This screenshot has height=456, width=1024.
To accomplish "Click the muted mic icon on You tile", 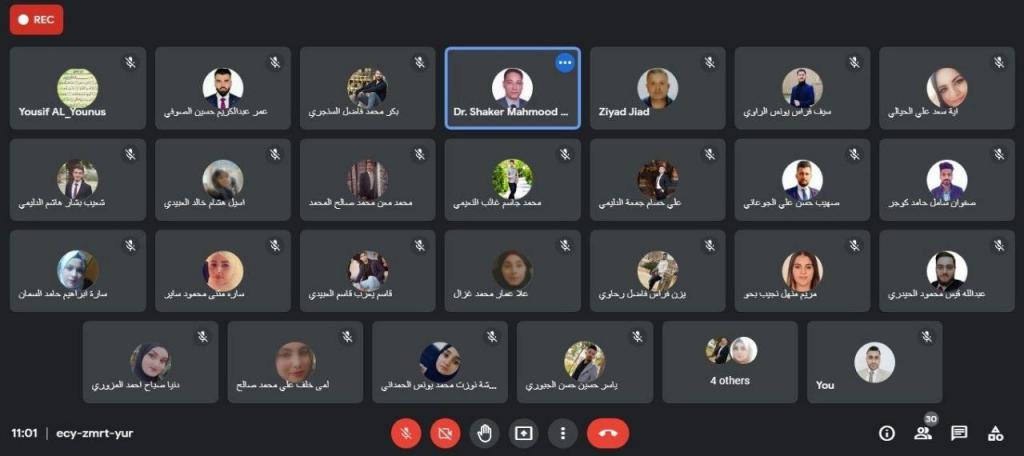I will point(926,336).
